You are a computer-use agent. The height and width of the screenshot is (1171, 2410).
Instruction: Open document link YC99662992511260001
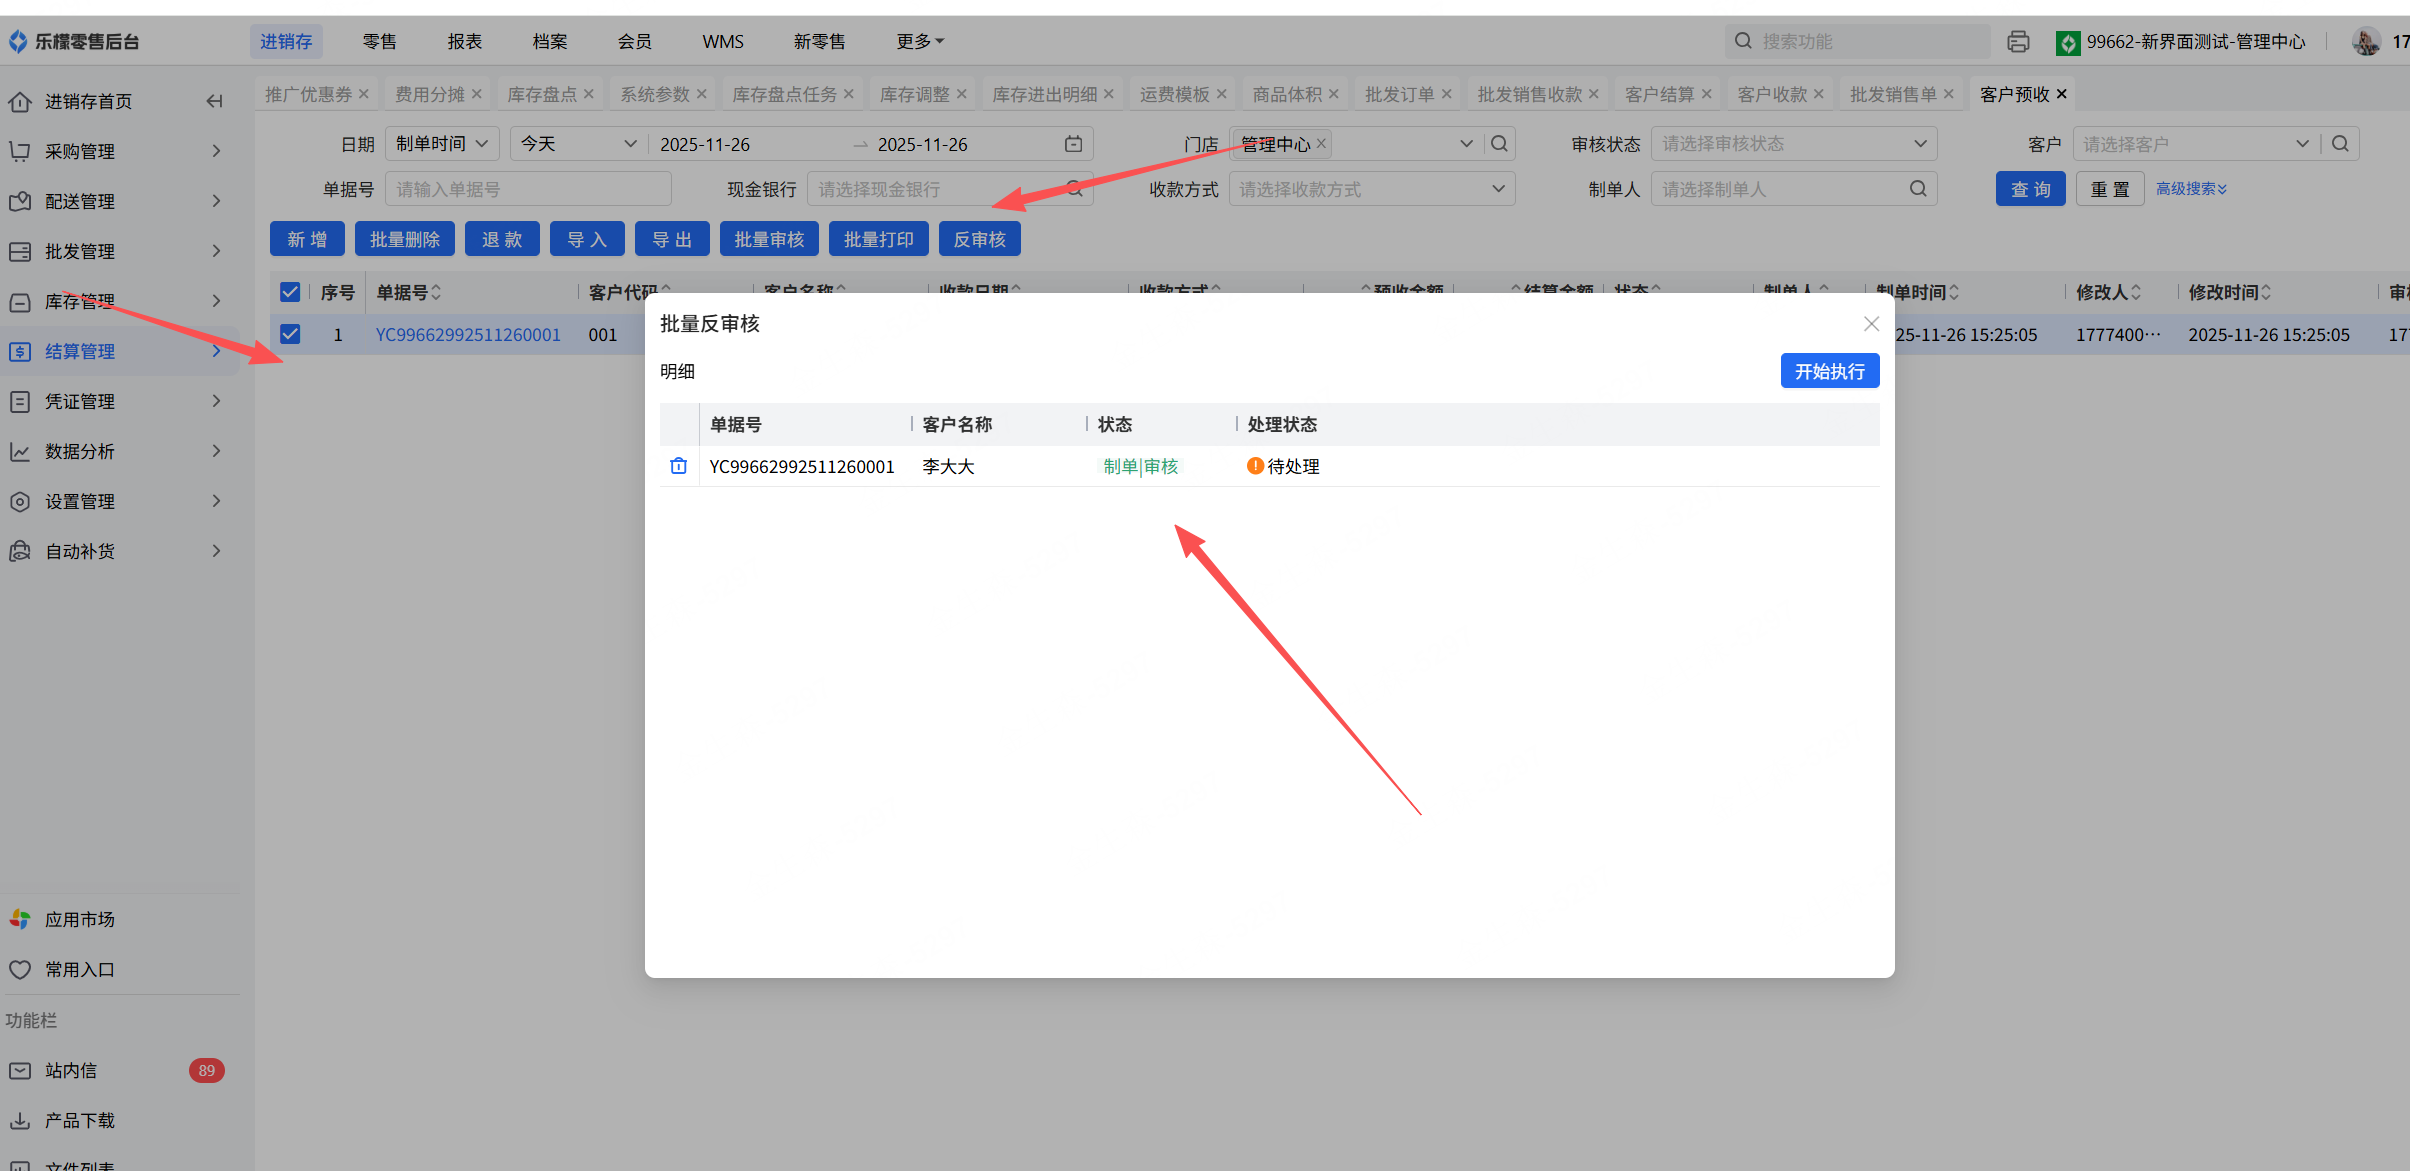[x=468, y=334]
